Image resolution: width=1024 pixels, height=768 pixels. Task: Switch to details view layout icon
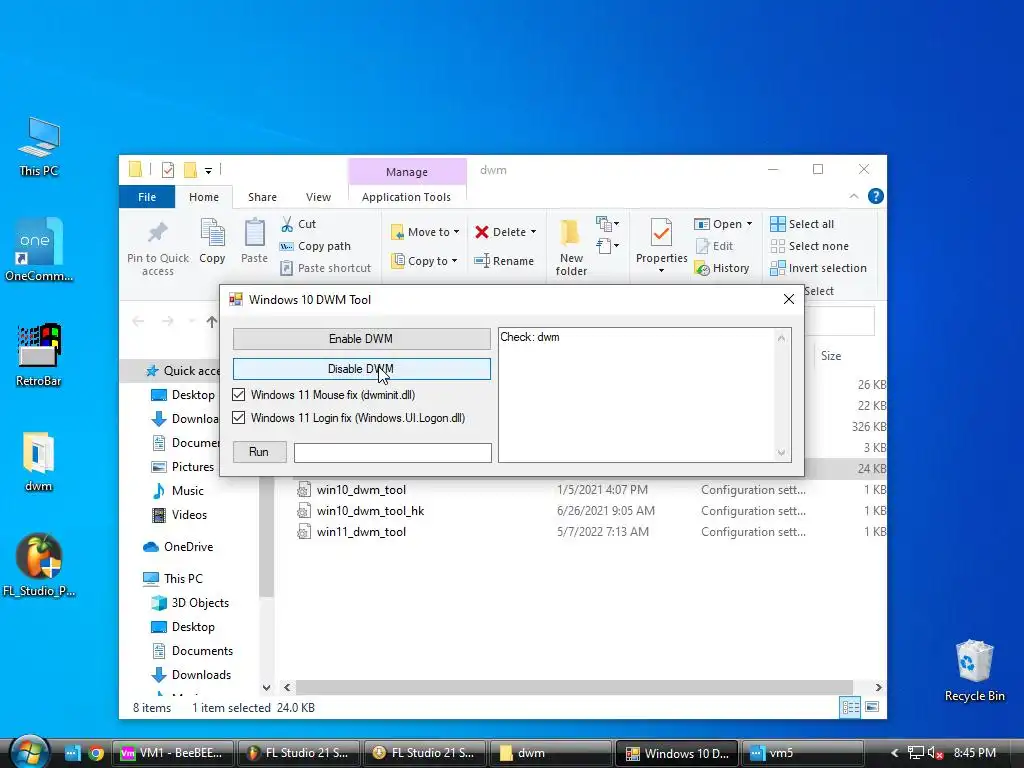point(850,707)
